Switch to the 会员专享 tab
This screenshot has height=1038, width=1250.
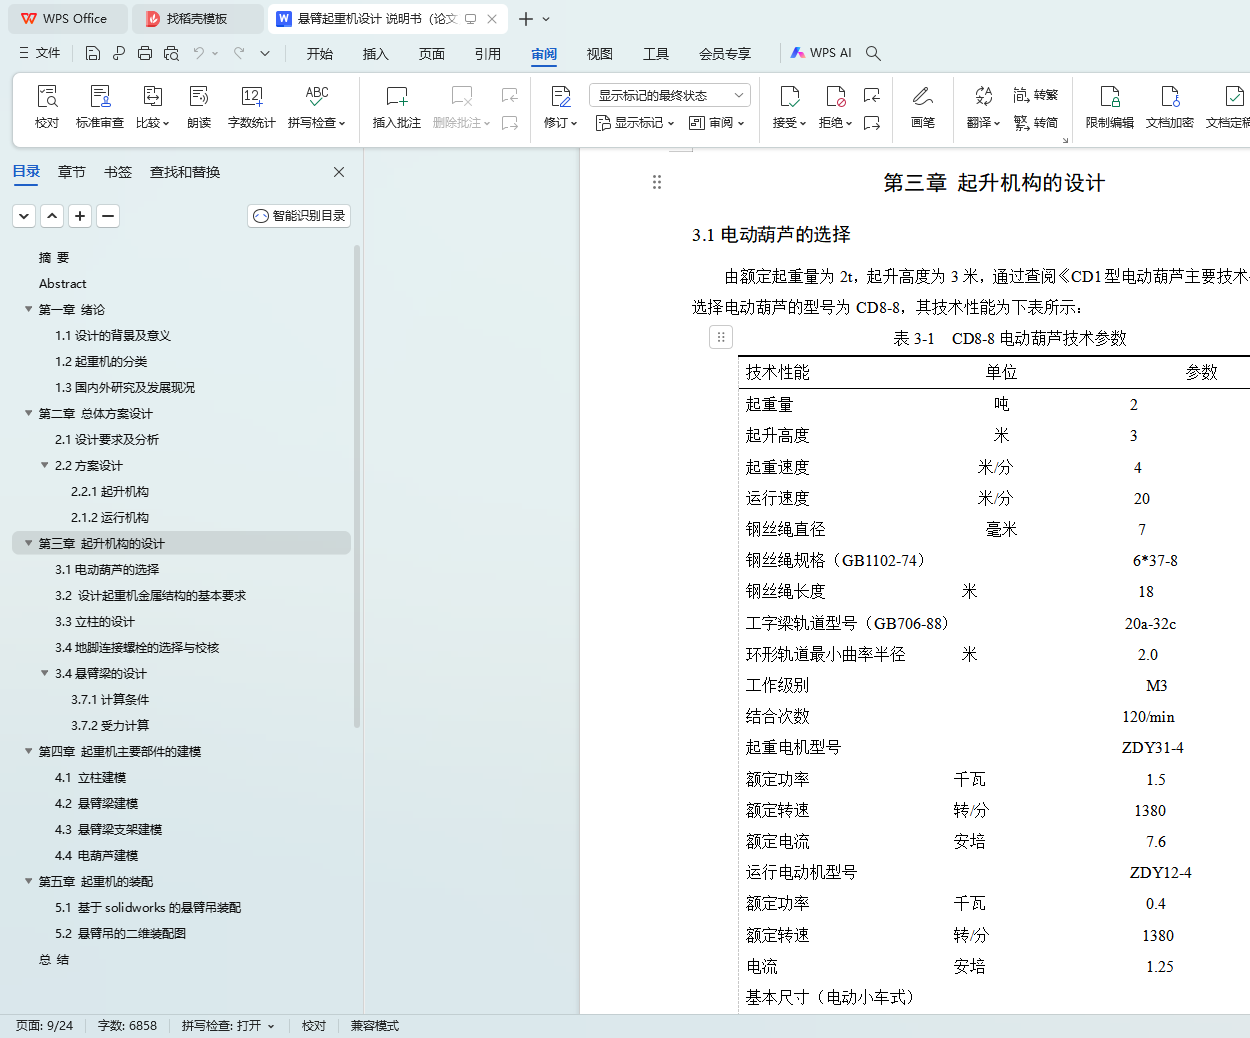coord(725,54)
